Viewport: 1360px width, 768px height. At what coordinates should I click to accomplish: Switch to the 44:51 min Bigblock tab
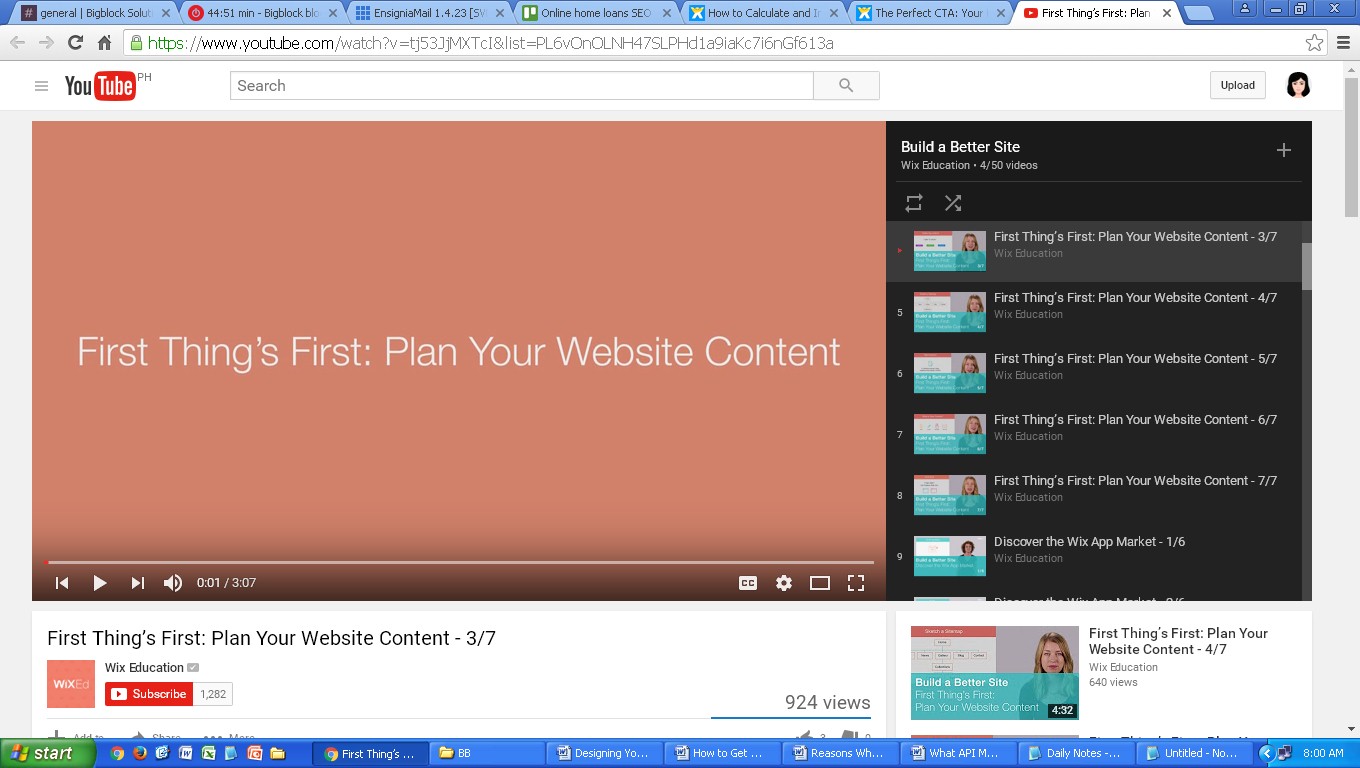click(x=262, y=13)
